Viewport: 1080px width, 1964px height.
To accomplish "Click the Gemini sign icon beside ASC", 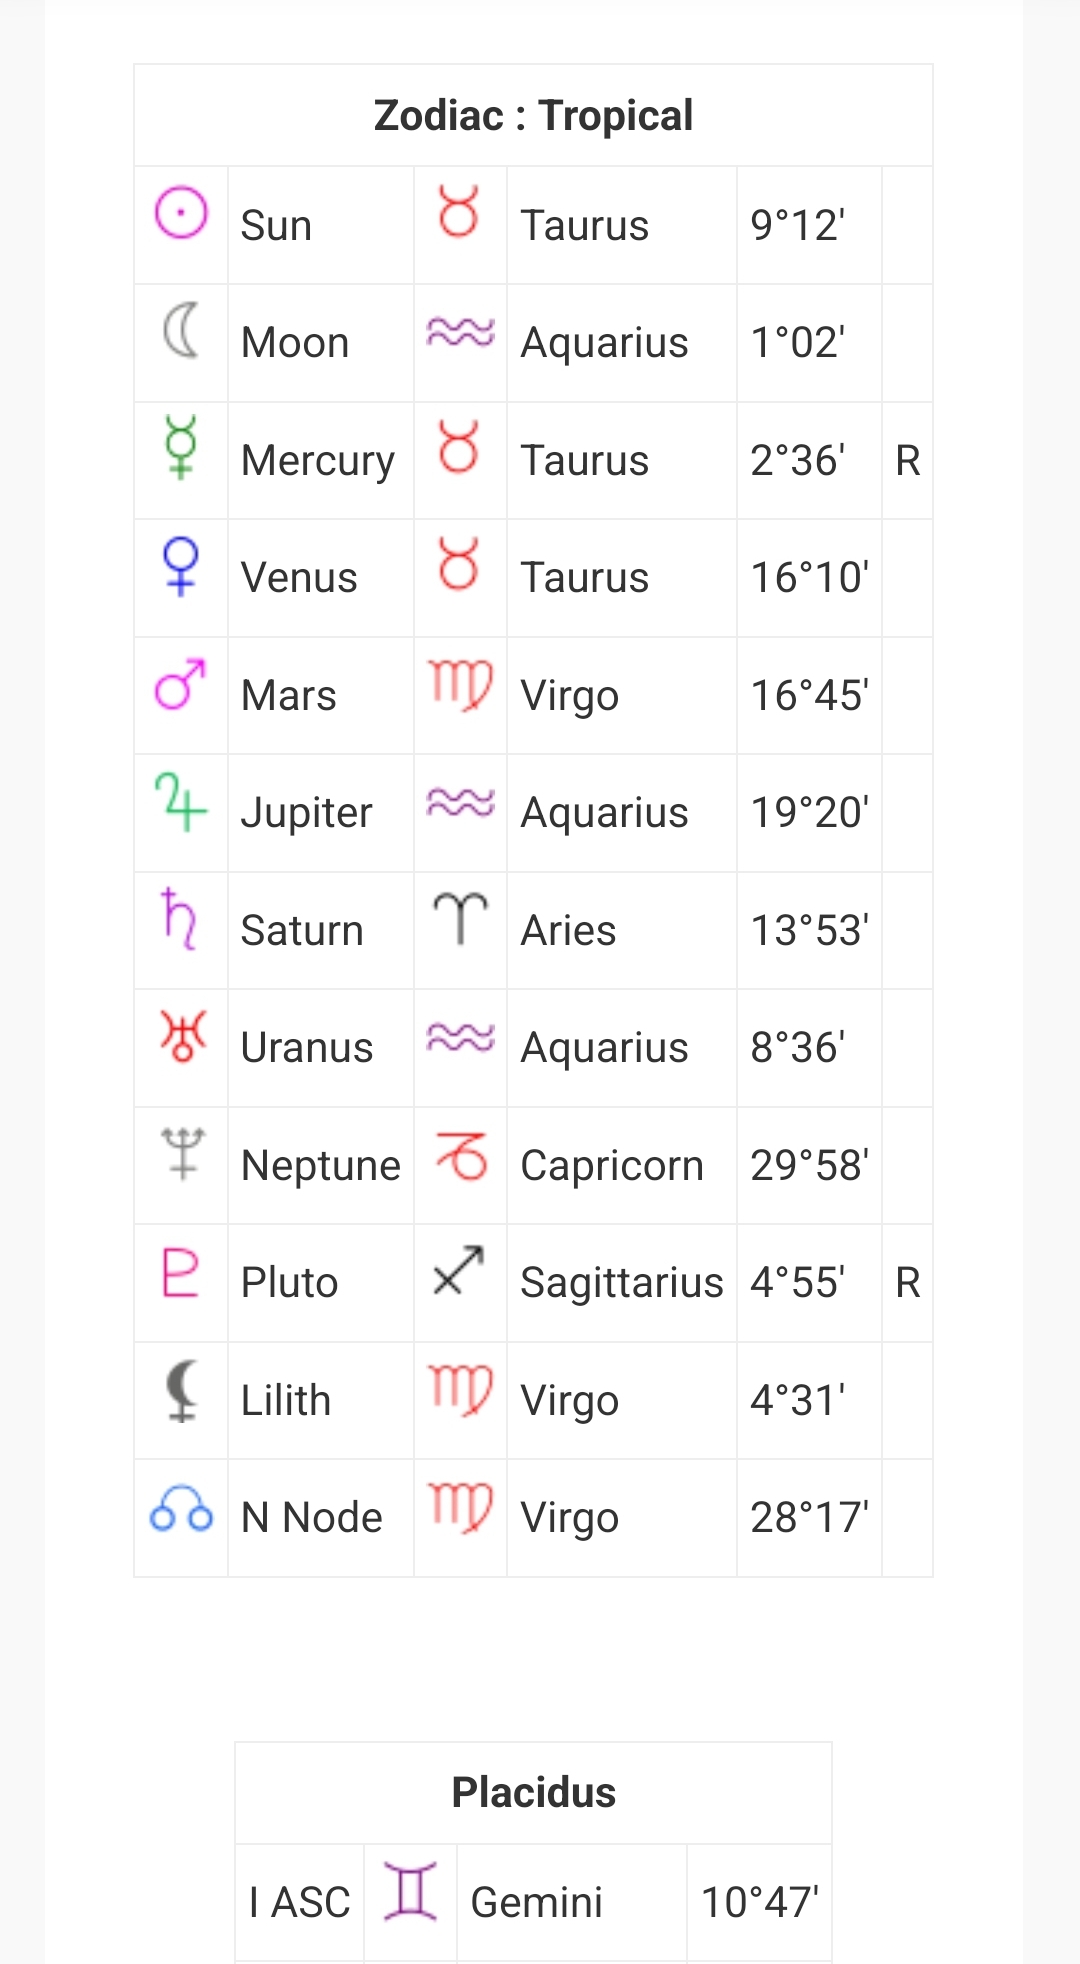I will tap(411, 1891).
